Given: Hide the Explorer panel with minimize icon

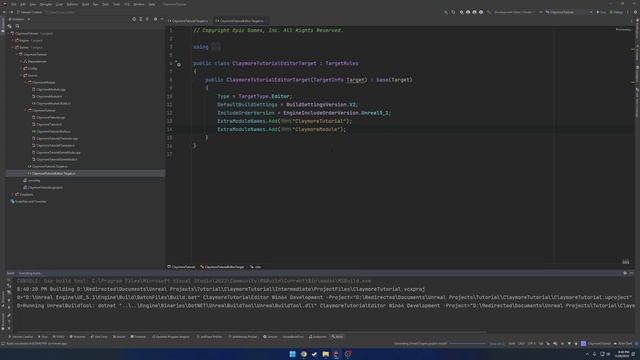Looking at the screenshot, I should coord(162,19).
